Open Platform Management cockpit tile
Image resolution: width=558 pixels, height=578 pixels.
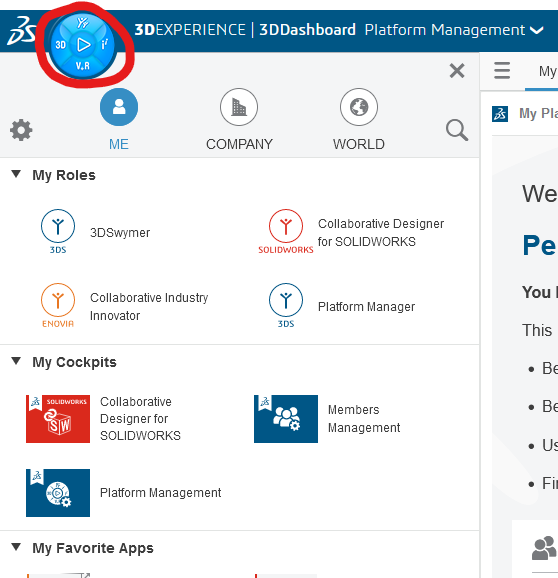58,493
